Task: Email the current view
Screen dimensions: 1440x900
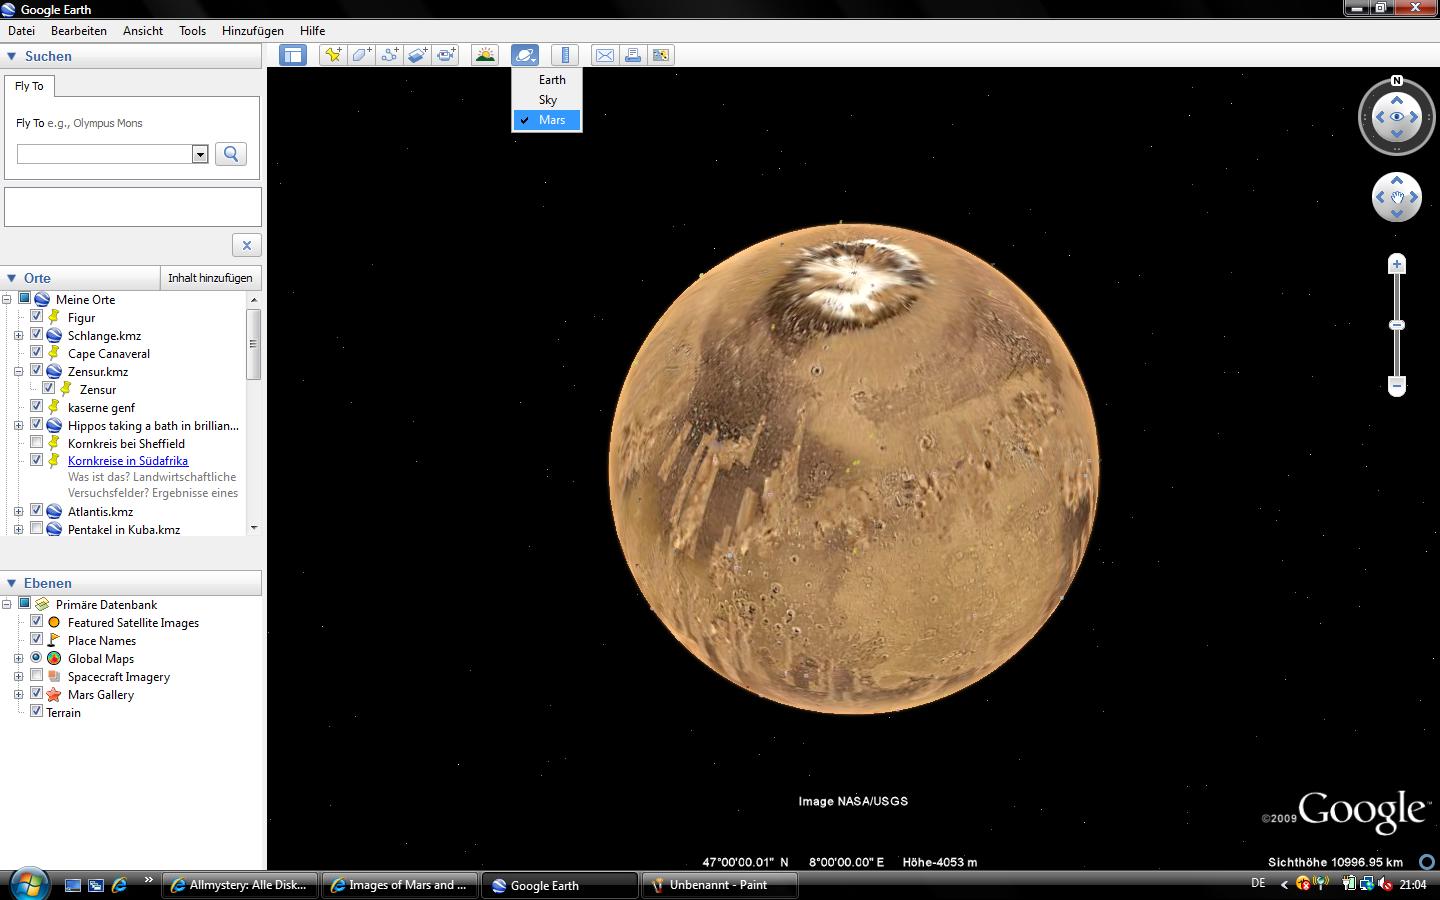Action: [x=605, y=55]
